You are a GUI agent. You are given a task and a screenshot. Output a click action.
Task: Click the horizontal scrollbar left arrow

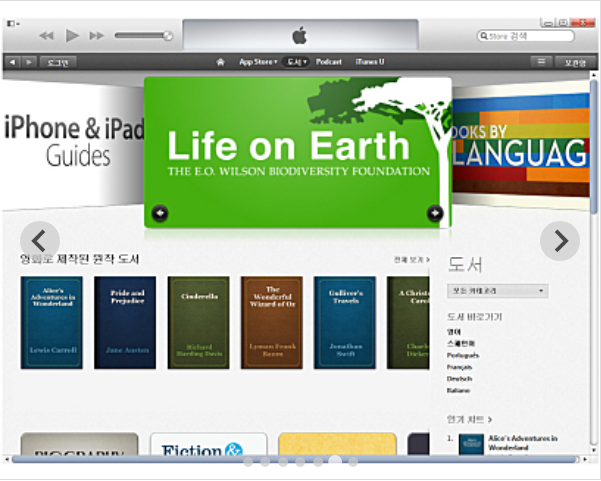(7, 459)
